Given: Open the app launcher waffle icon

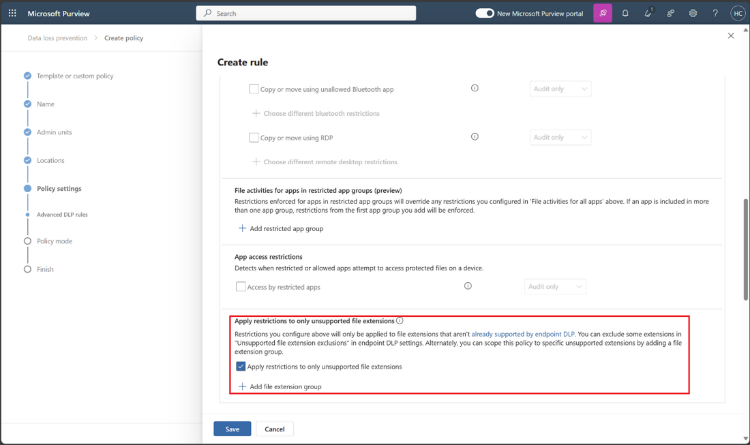Looking at the screenshot, I should point(12,13).
